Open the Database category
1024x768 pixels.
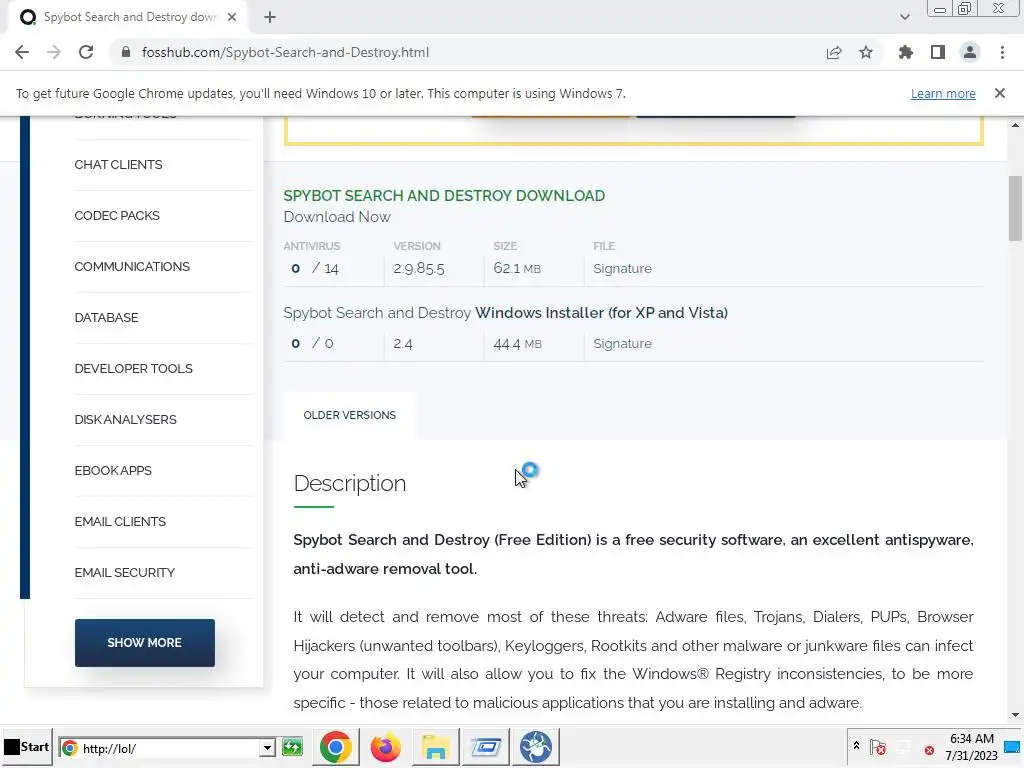pos(106,317)
